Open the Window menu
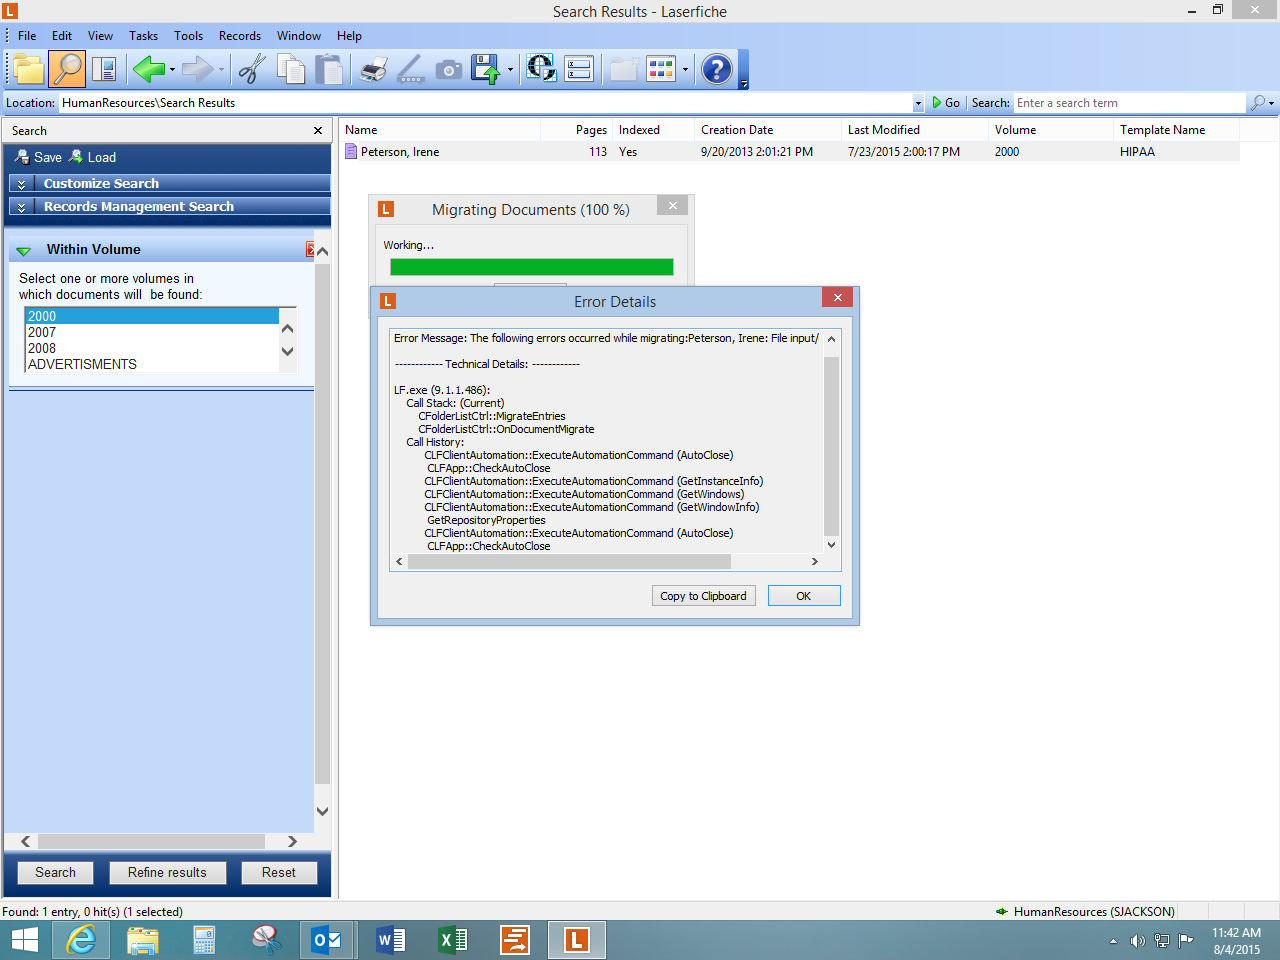 pos(299,36)
